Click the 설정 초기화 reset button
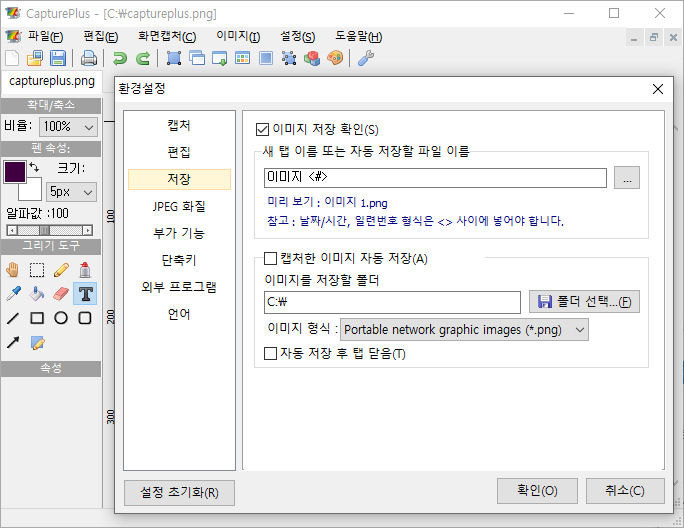 click(x=179, y=492)
